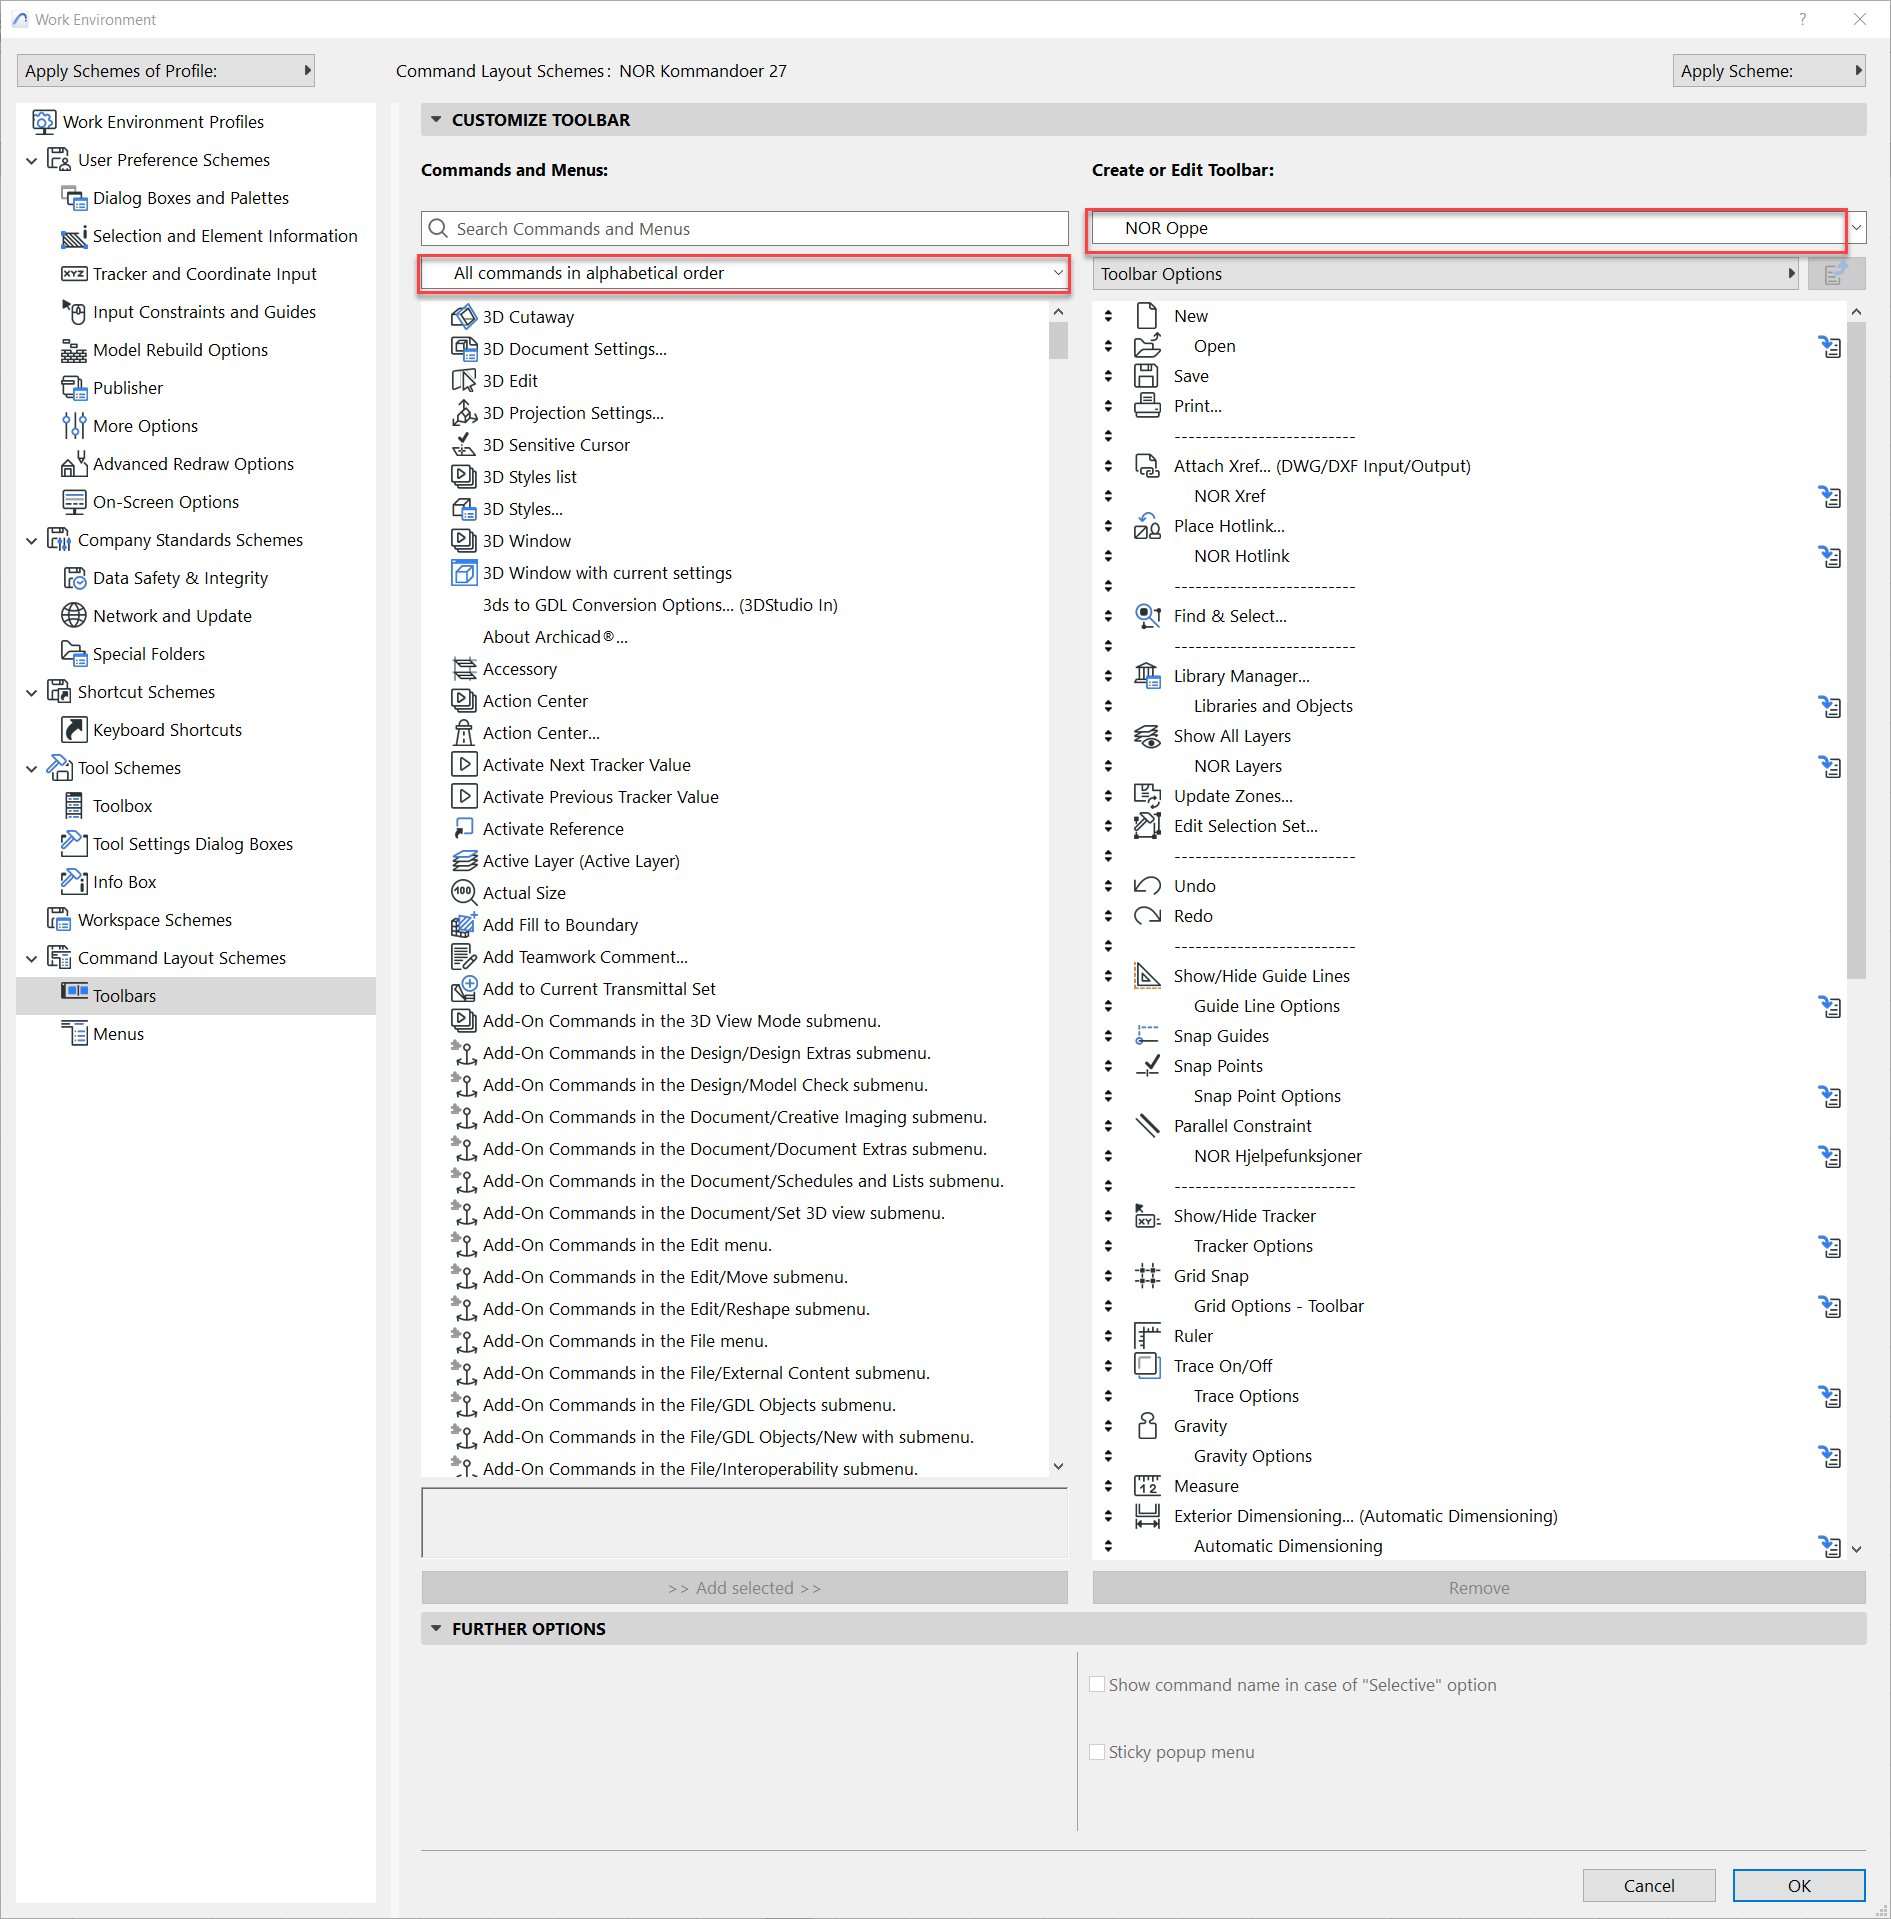Click the help question mark button

(1803, 19)
